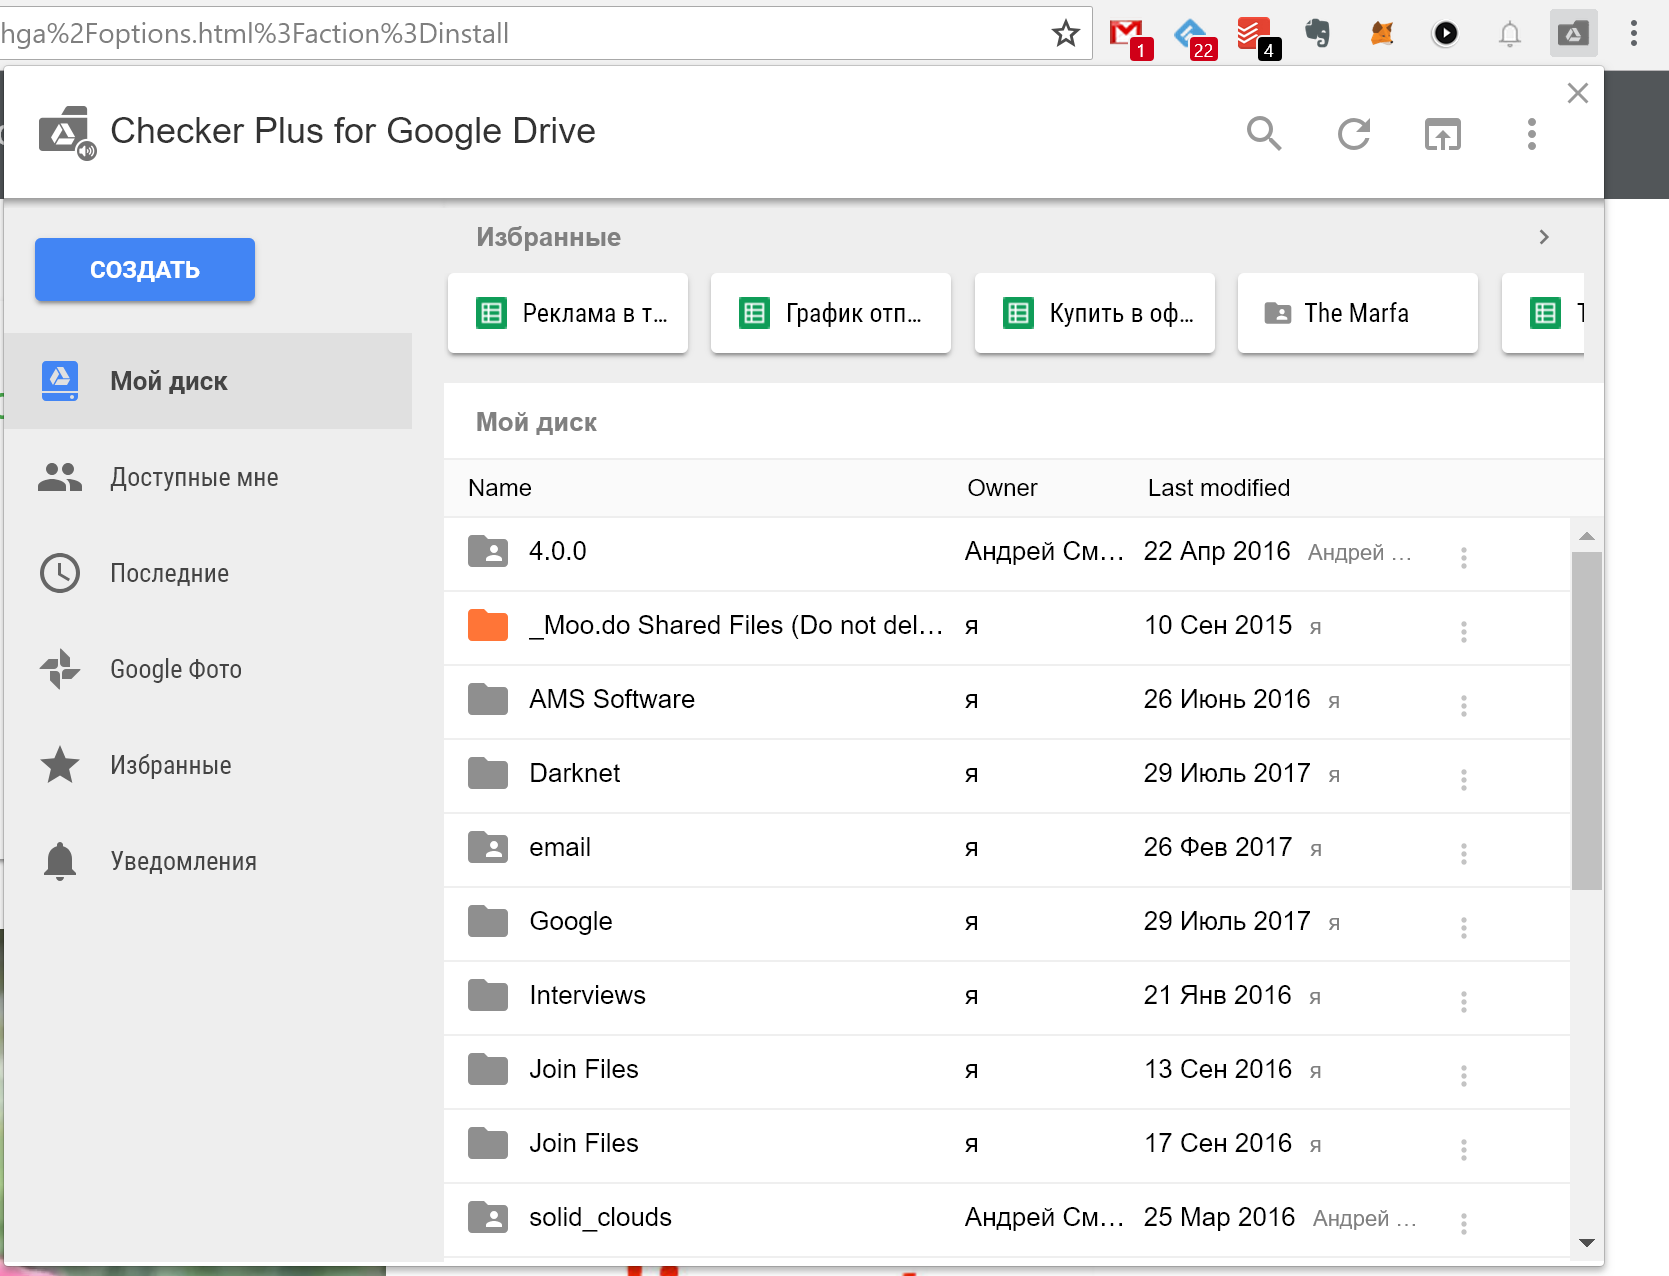Switch to the 'Последние' section
Image resolution: width=1669 pixels, height=1276 pixels.
pyautogui.click(x=170, y=573)
